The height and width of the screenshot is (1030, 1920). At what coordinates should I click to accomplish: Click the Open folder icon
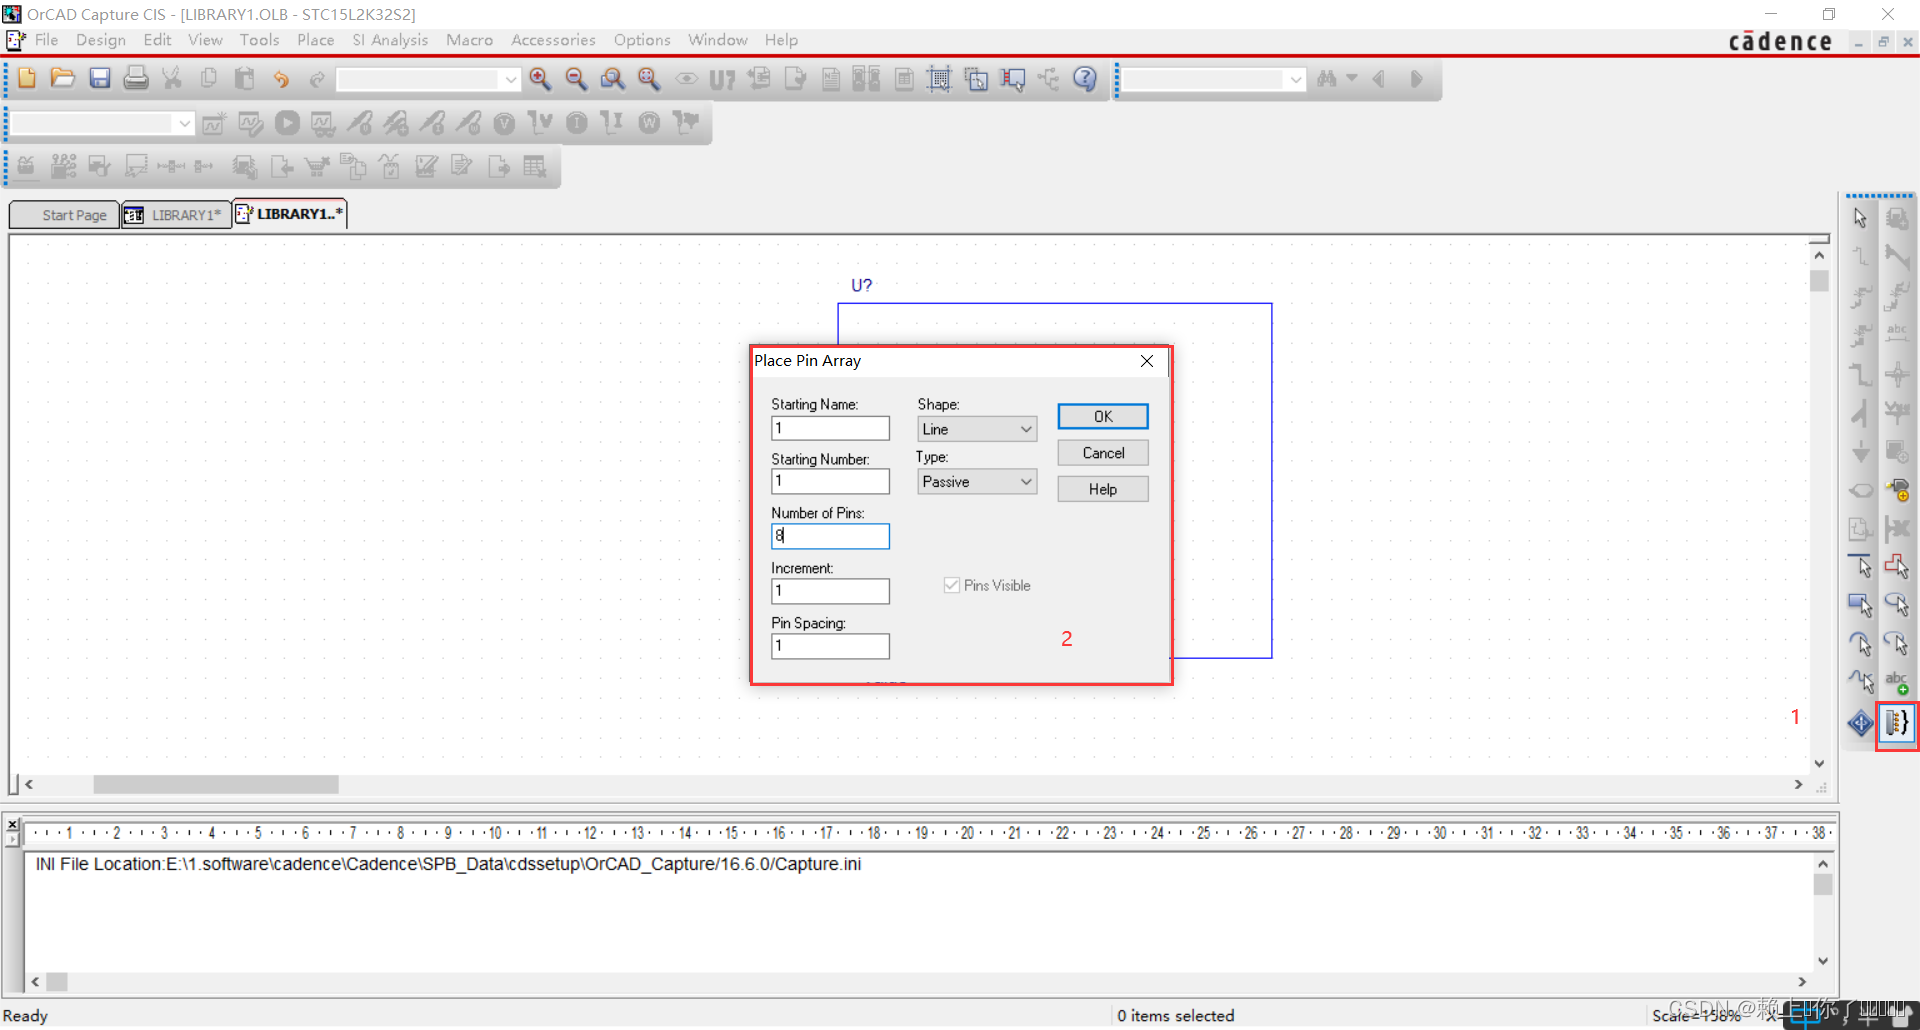pos(63,78)
